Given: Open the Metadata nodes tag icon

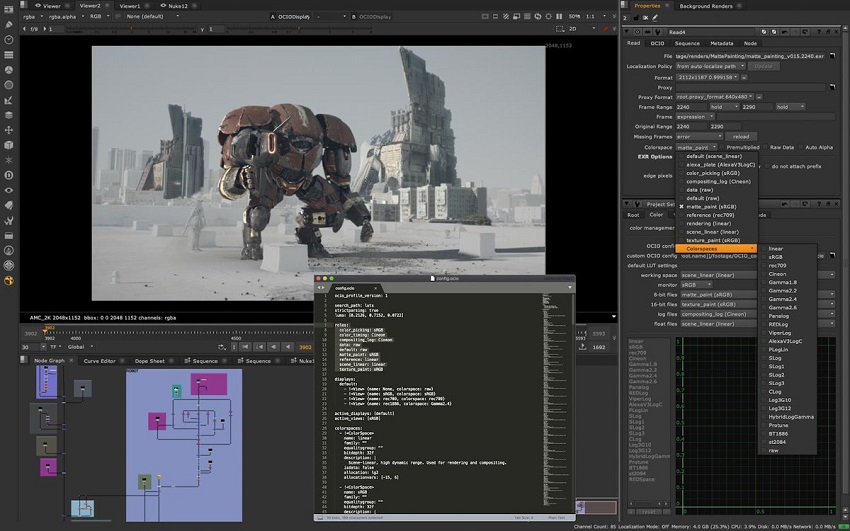Looking at the screenshot, I should pyautogui.click(x=9, y=205).
